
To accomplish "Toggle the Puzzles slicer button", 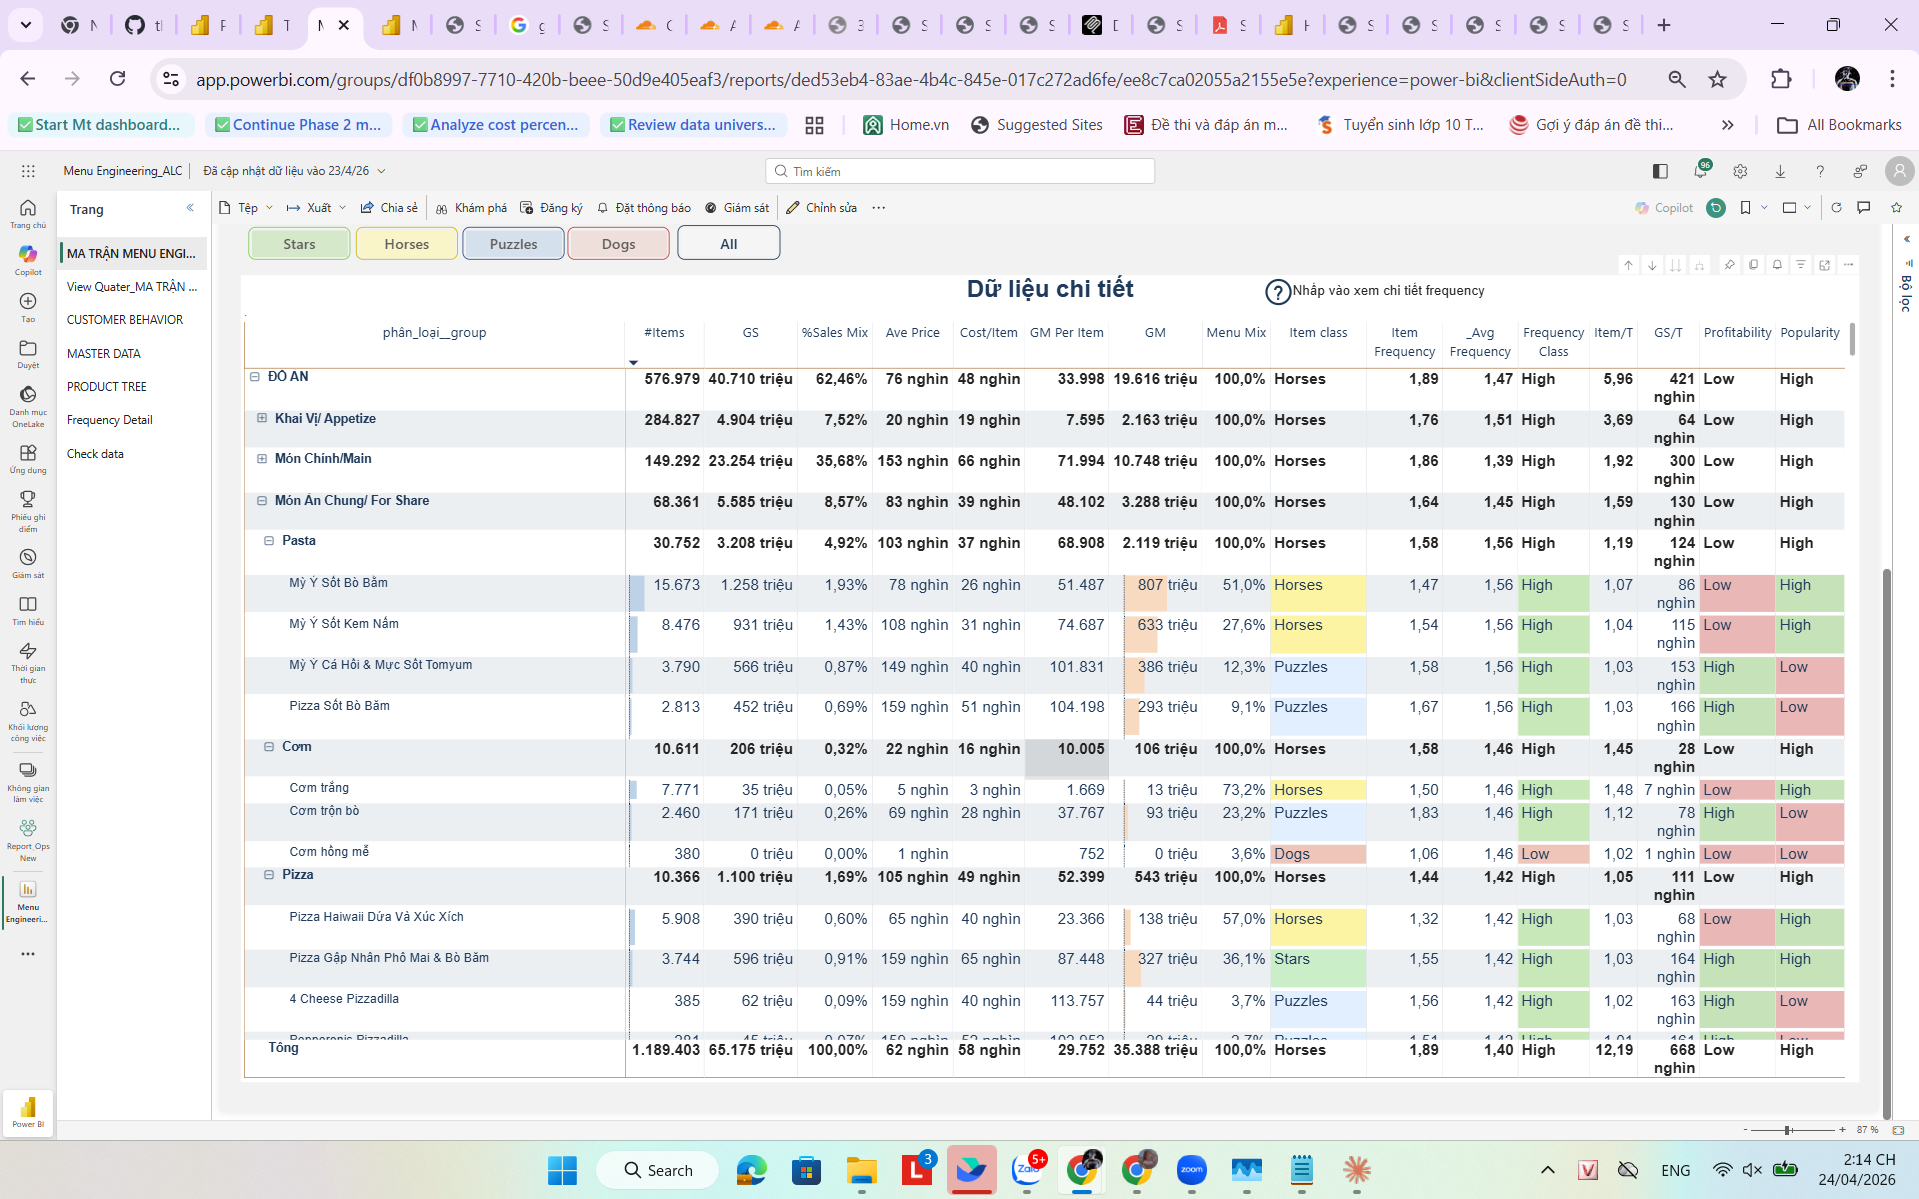I will click(x=513, y=244).
